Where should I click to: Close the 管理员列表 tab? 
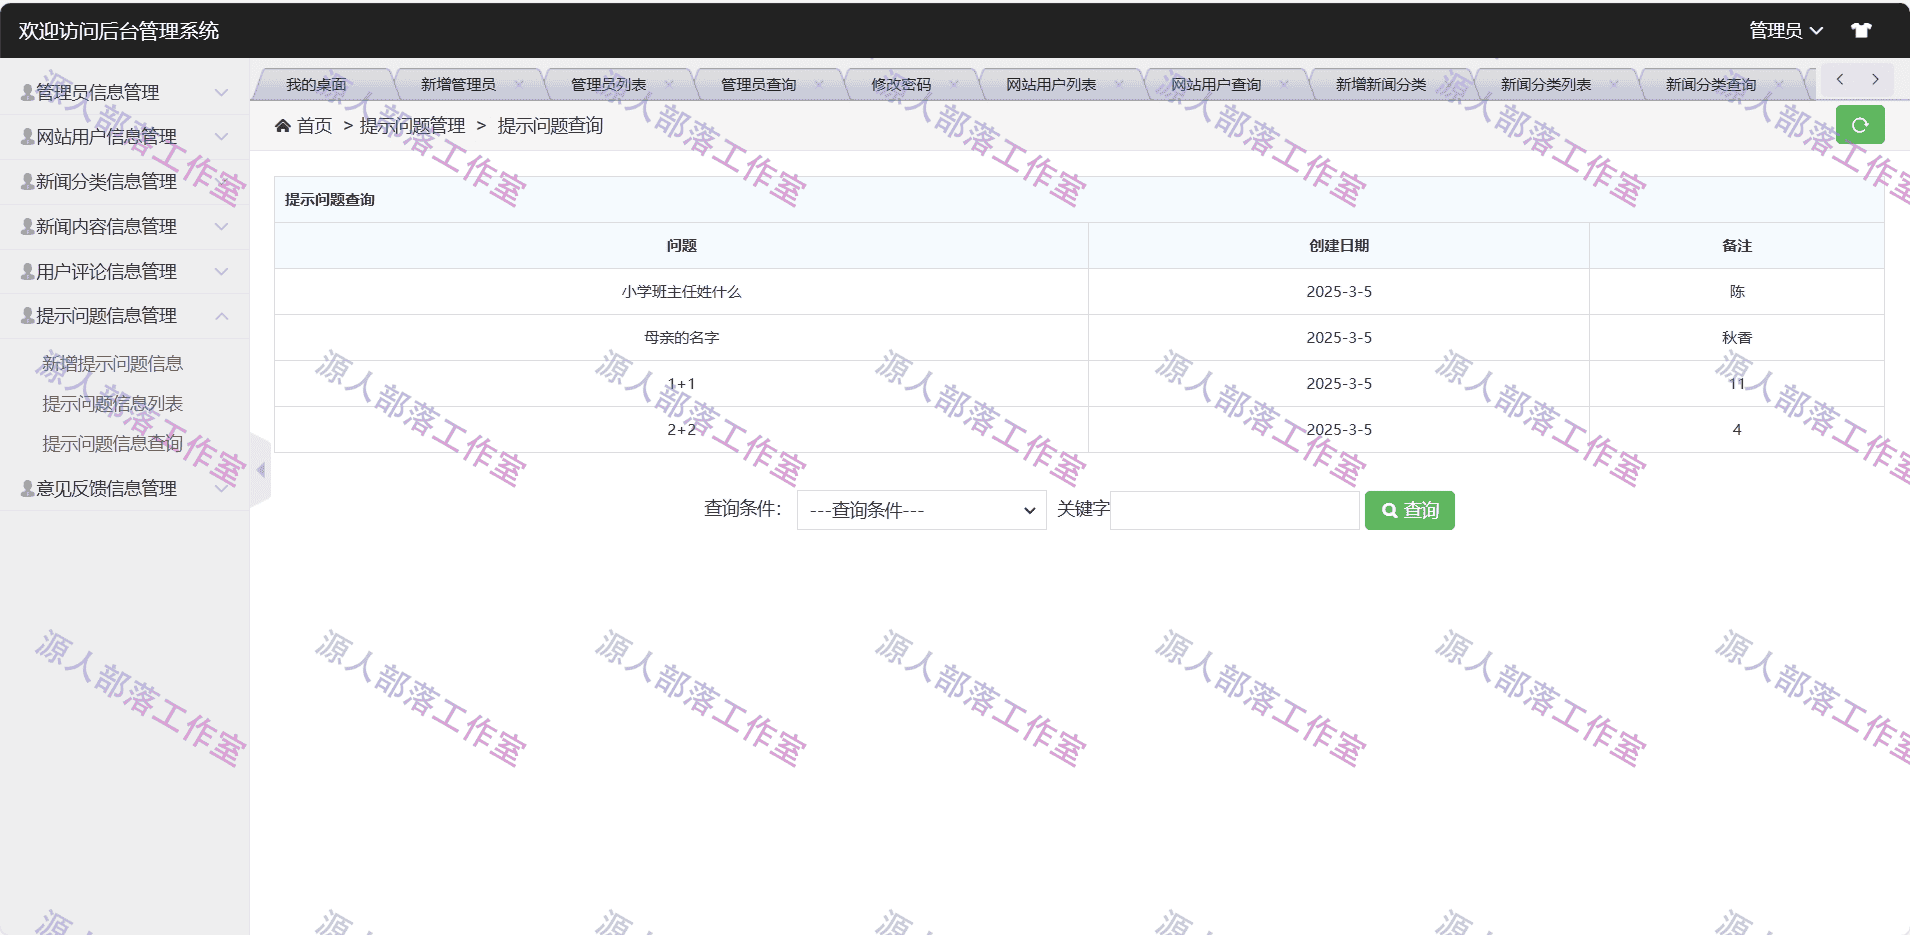point(669,84)
